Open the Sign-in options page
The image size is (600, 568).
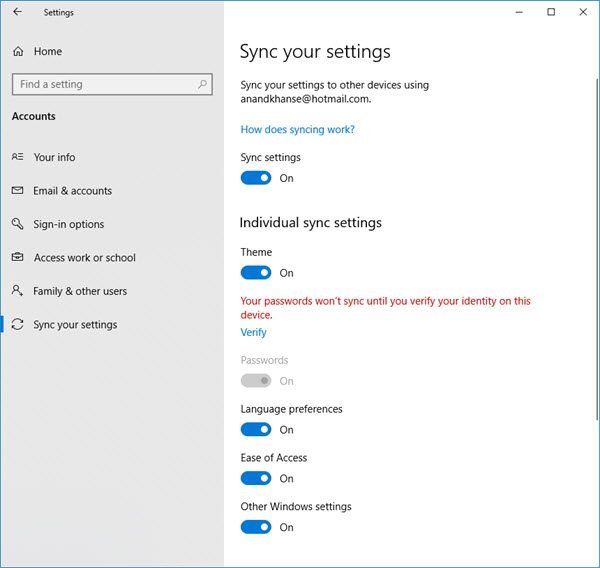68,224
